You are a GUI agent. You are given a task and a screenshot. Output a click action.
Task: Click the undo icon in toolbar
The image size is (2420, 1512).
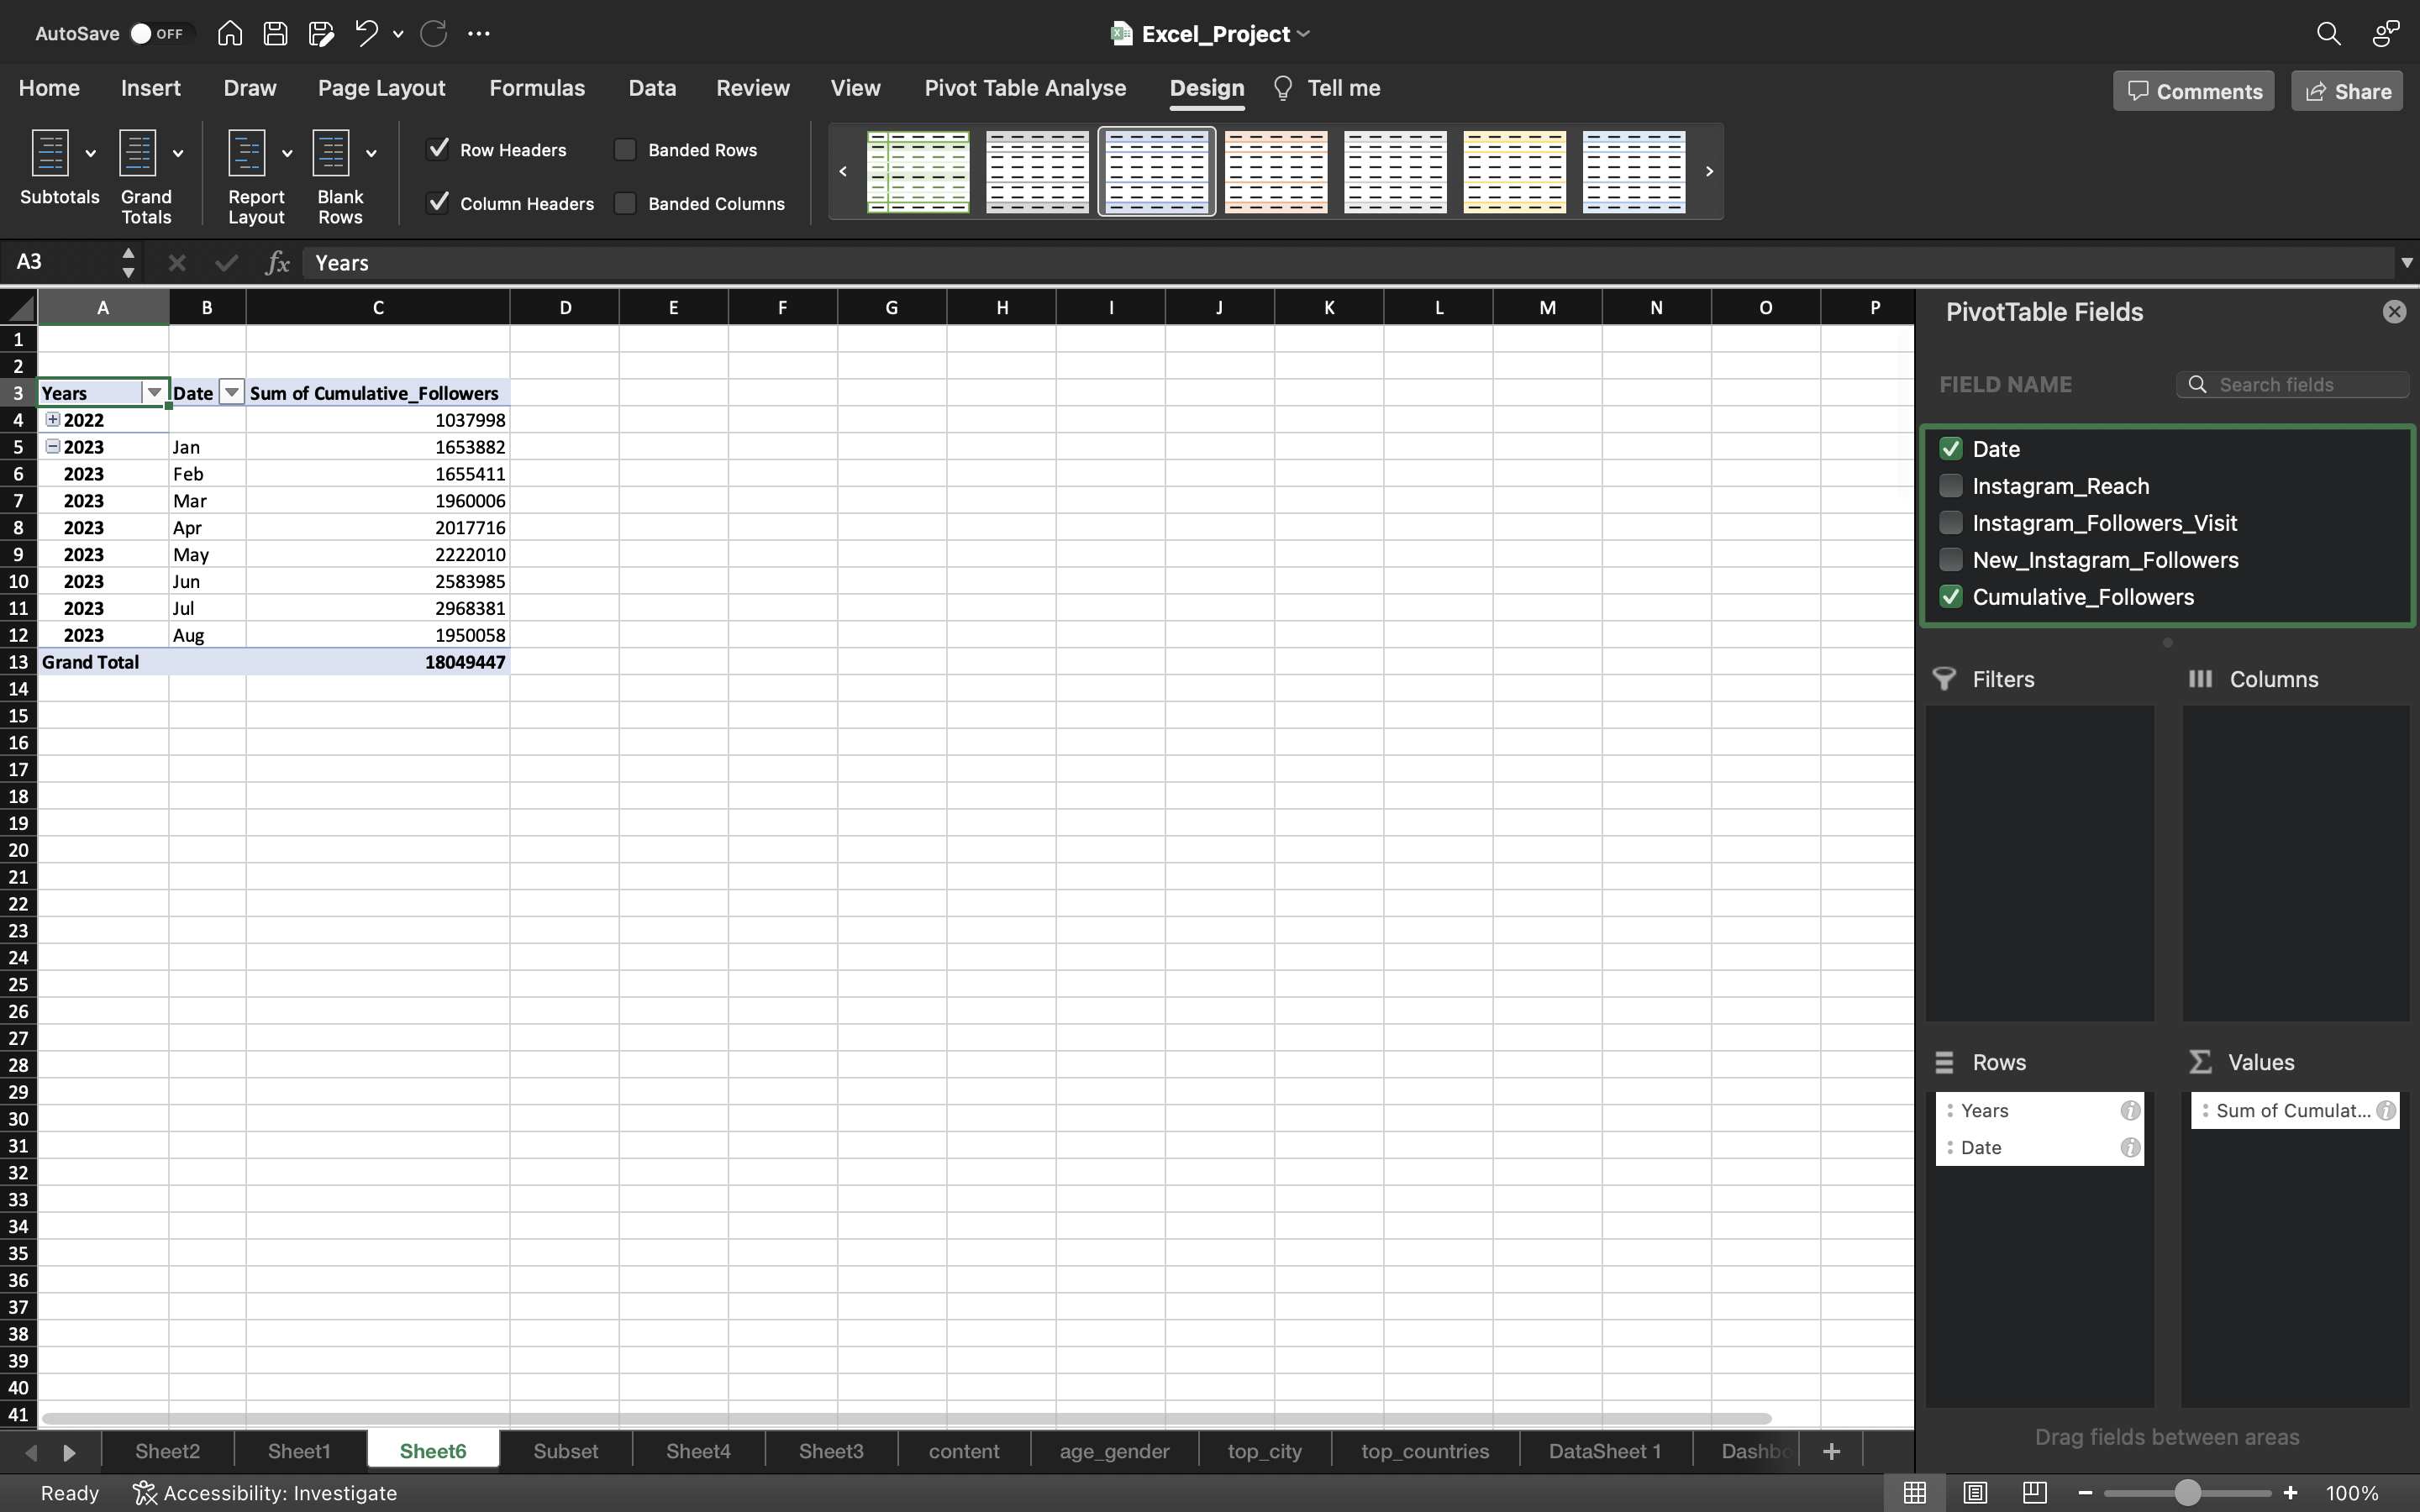(x=362, y=33)
